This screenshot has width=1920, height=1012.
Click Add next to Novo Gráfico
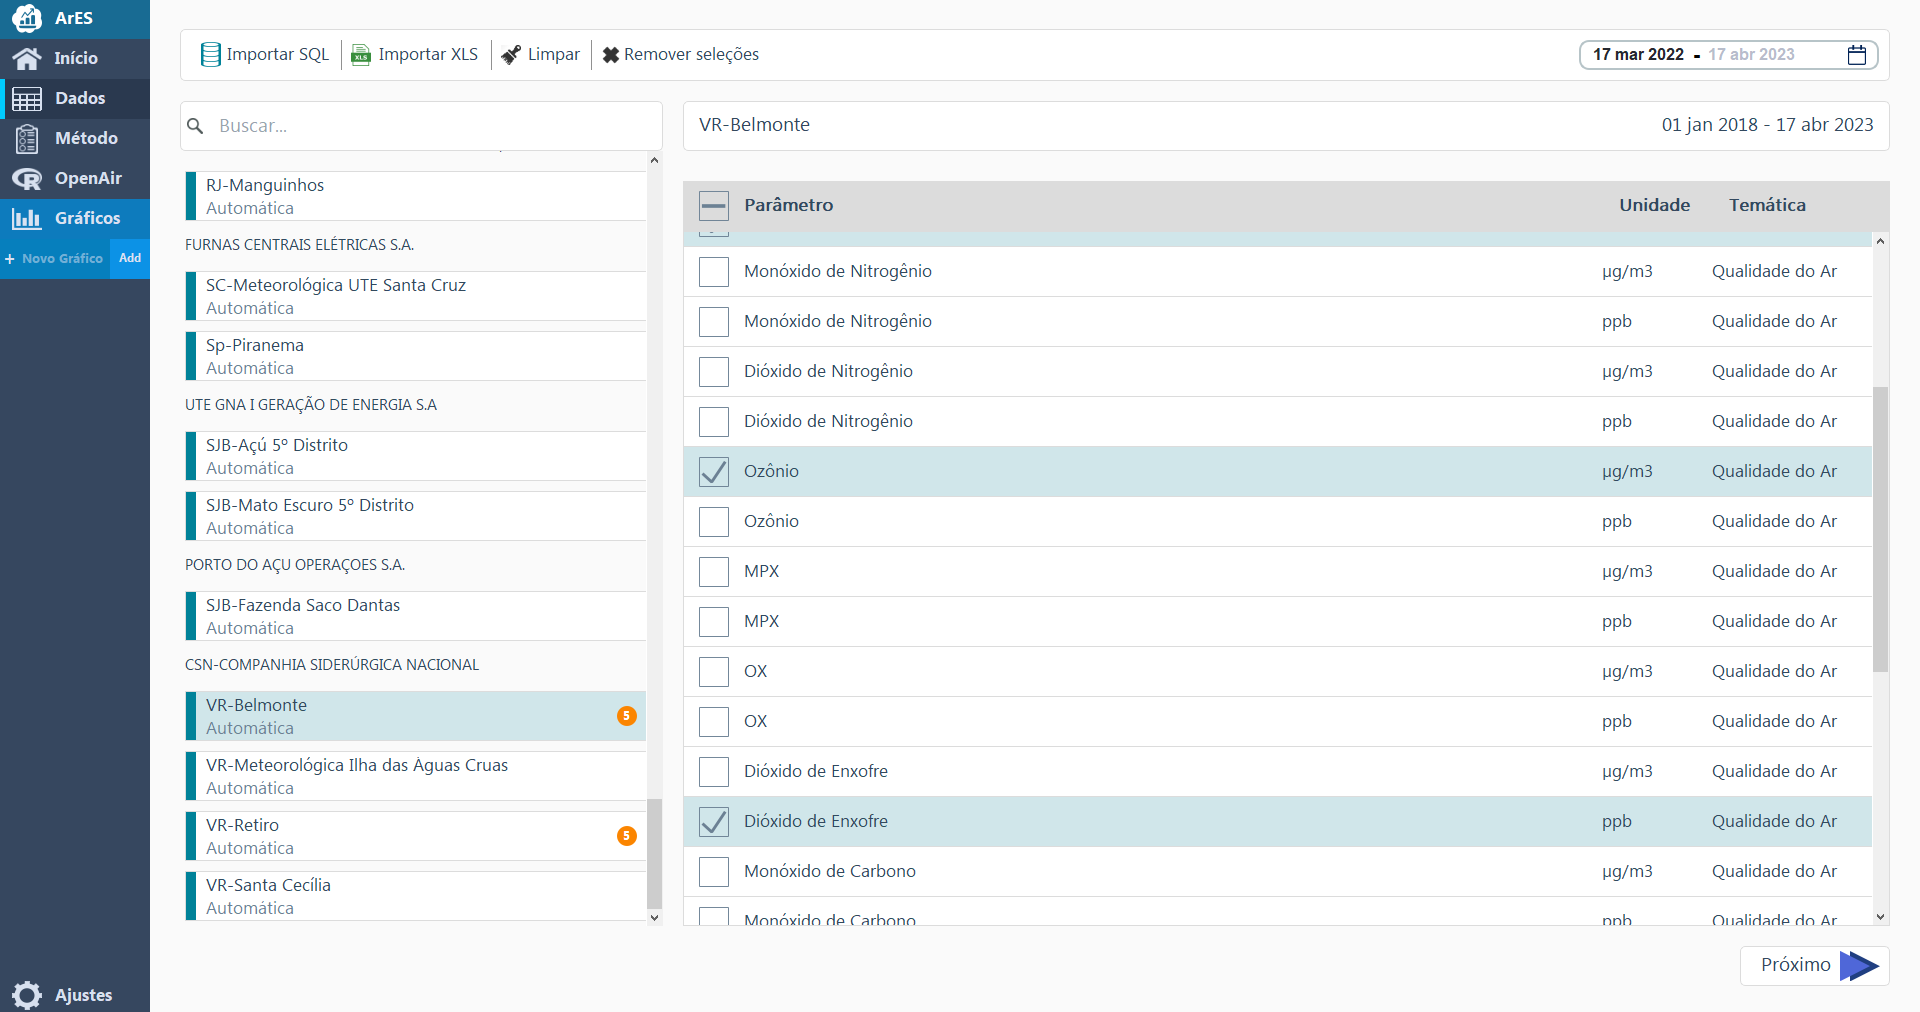[x=129, y=258]
